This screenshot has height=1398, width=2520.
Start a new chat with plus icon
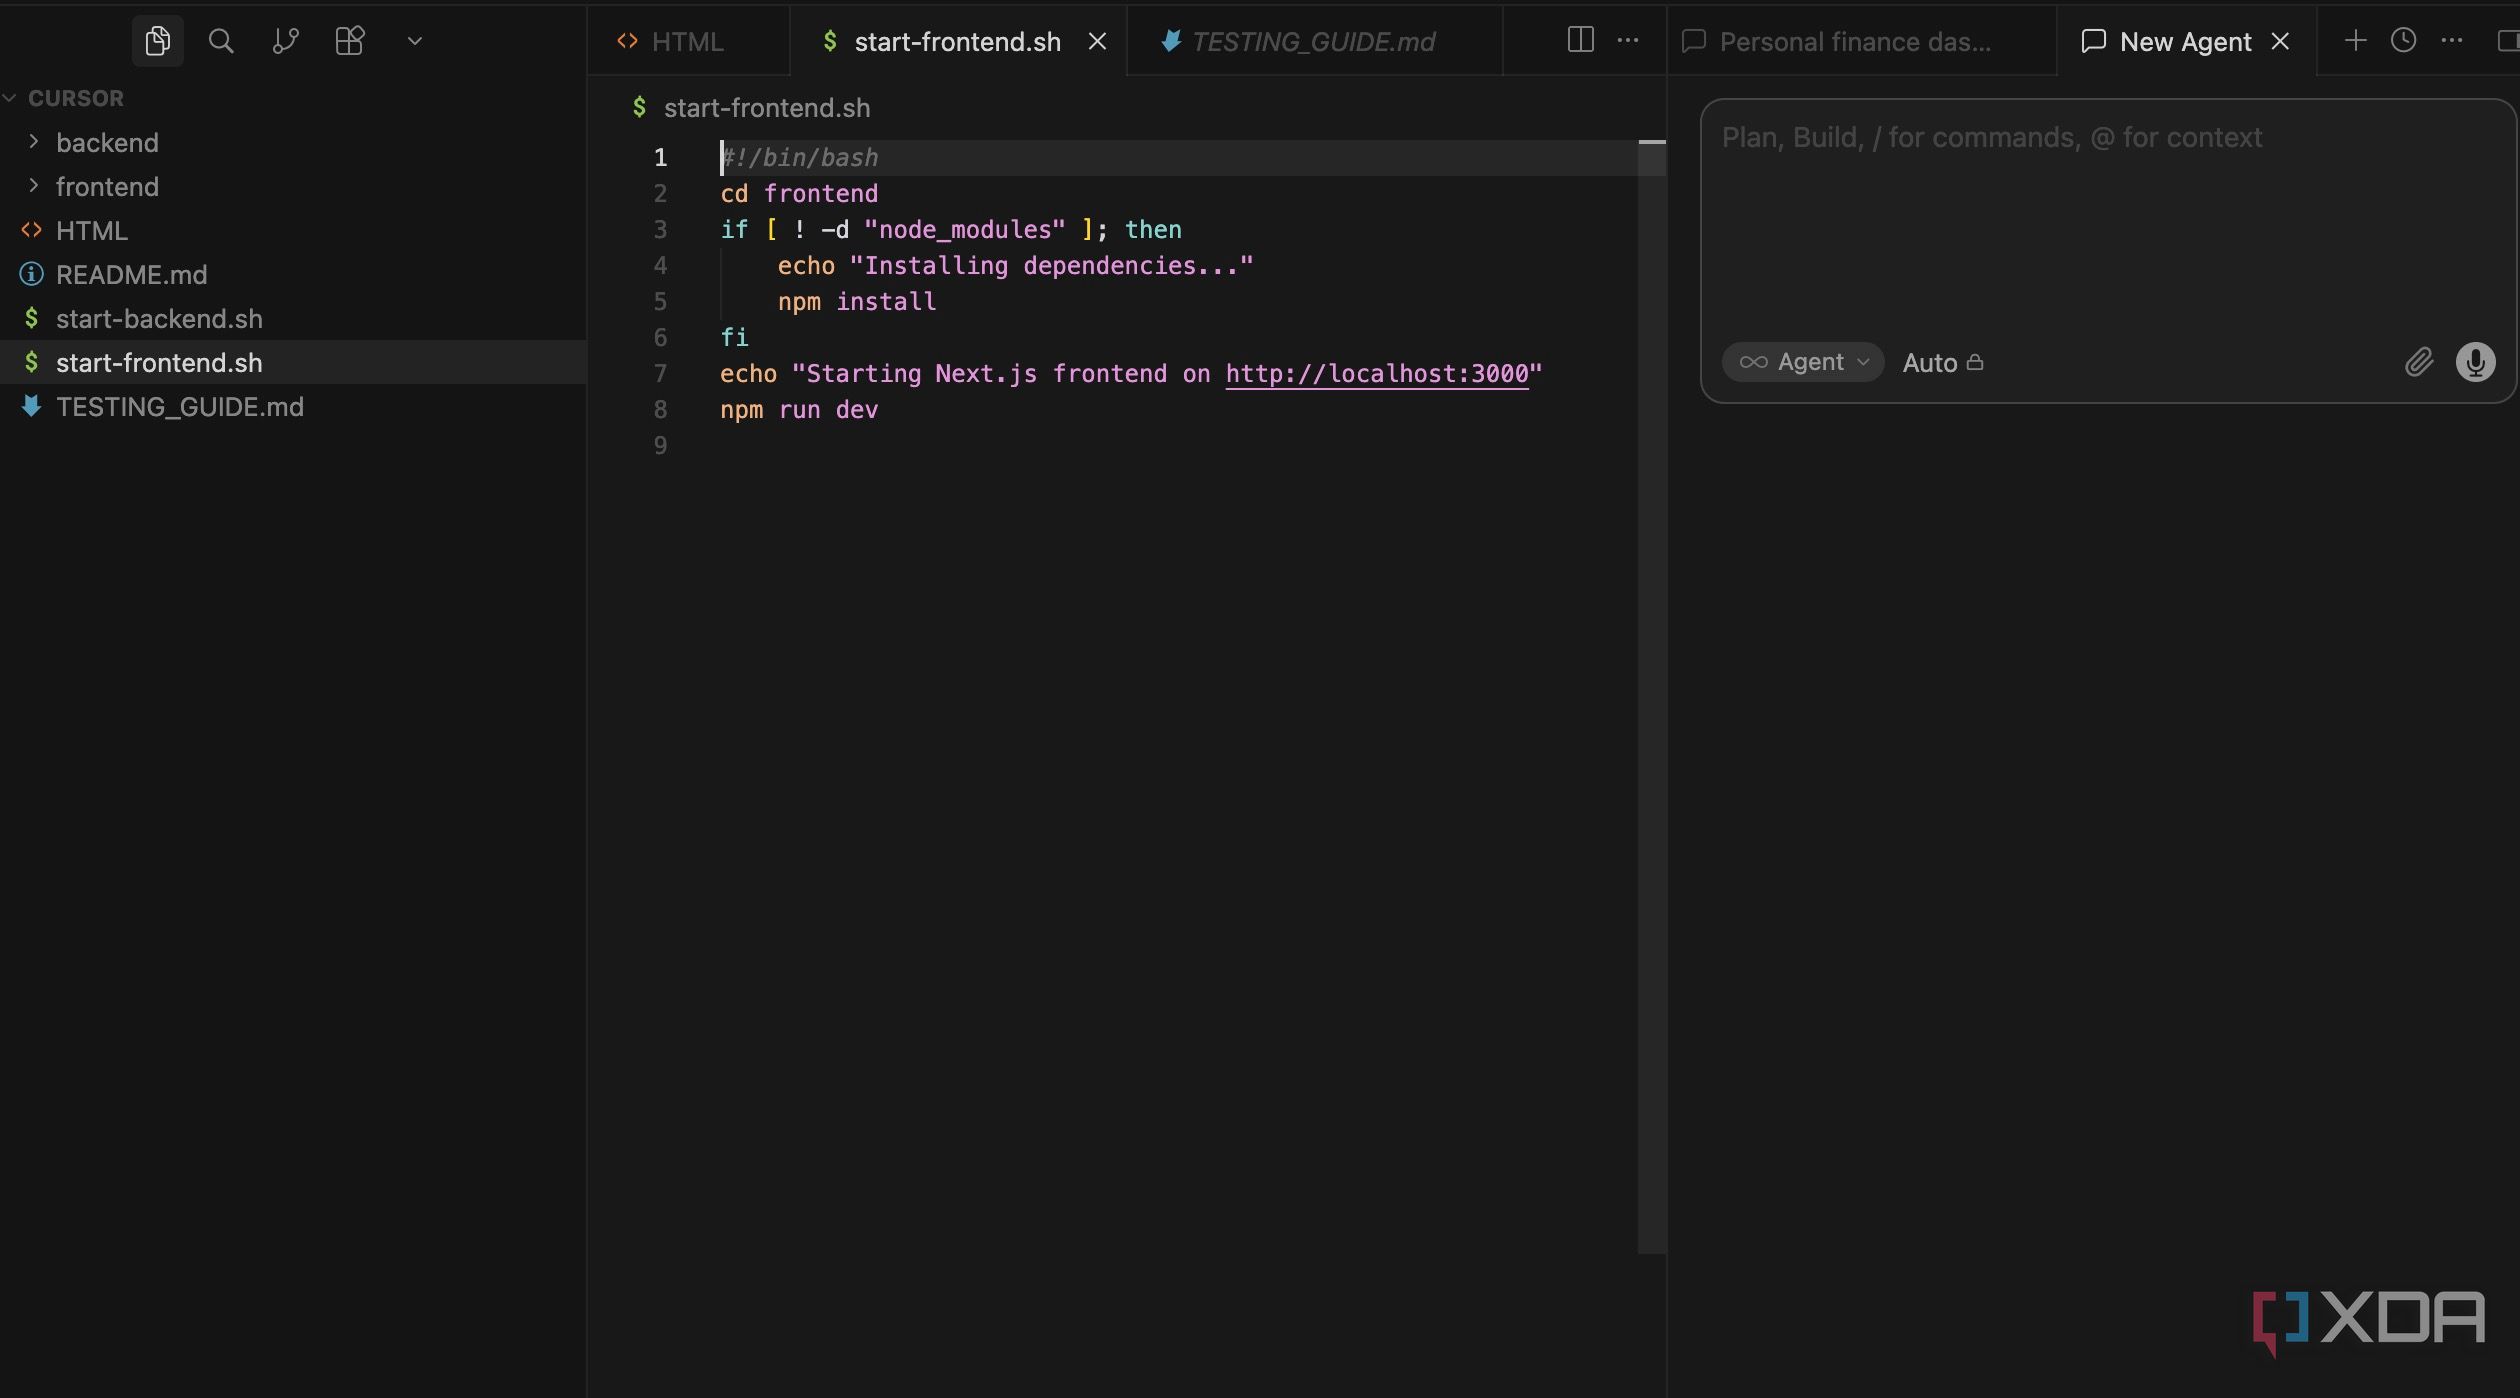pos(2355,40)
